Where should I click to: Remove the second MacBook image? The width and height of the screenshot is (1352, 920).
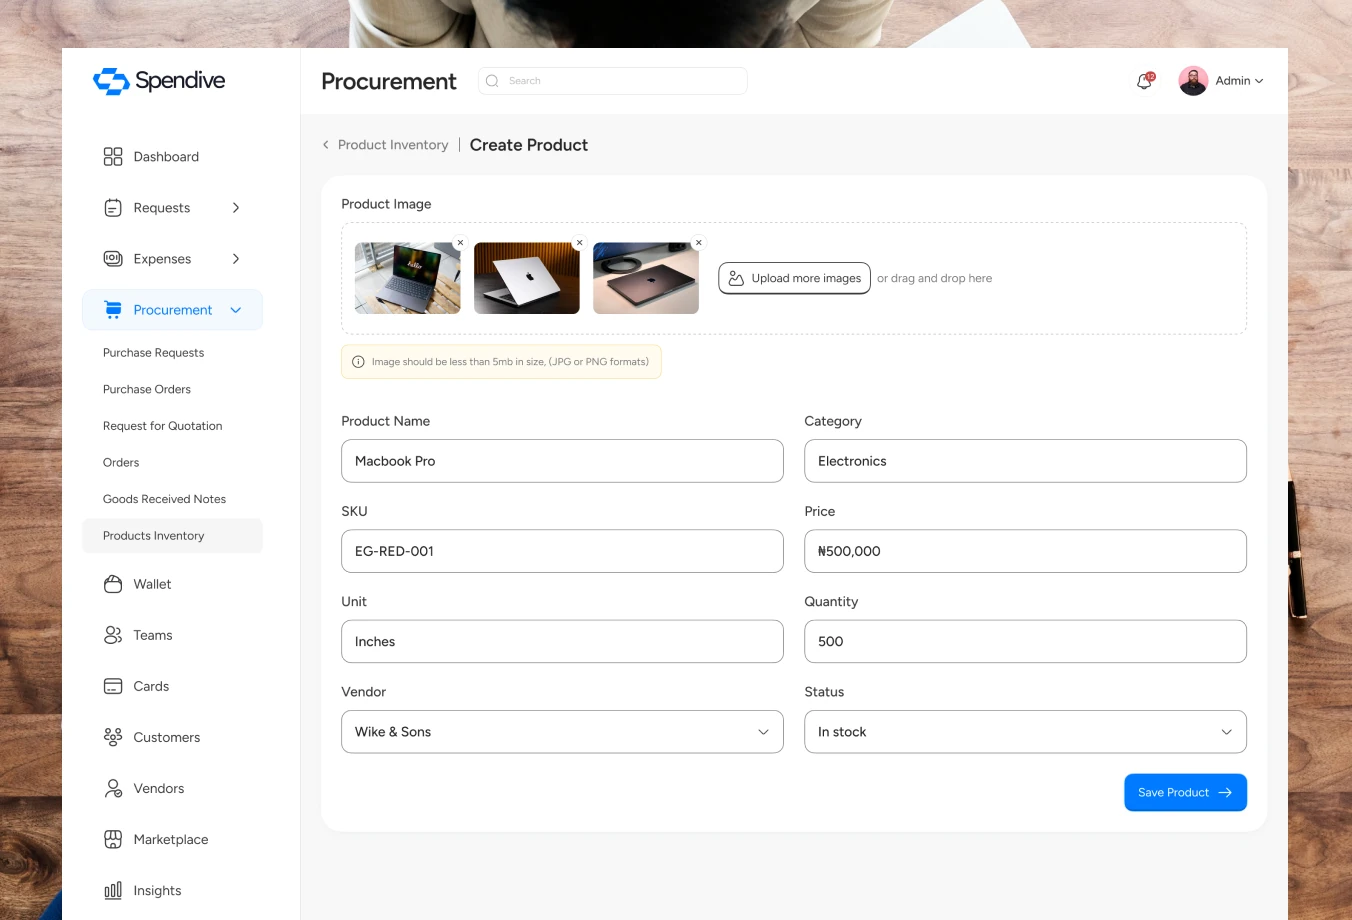coord(579,243)
